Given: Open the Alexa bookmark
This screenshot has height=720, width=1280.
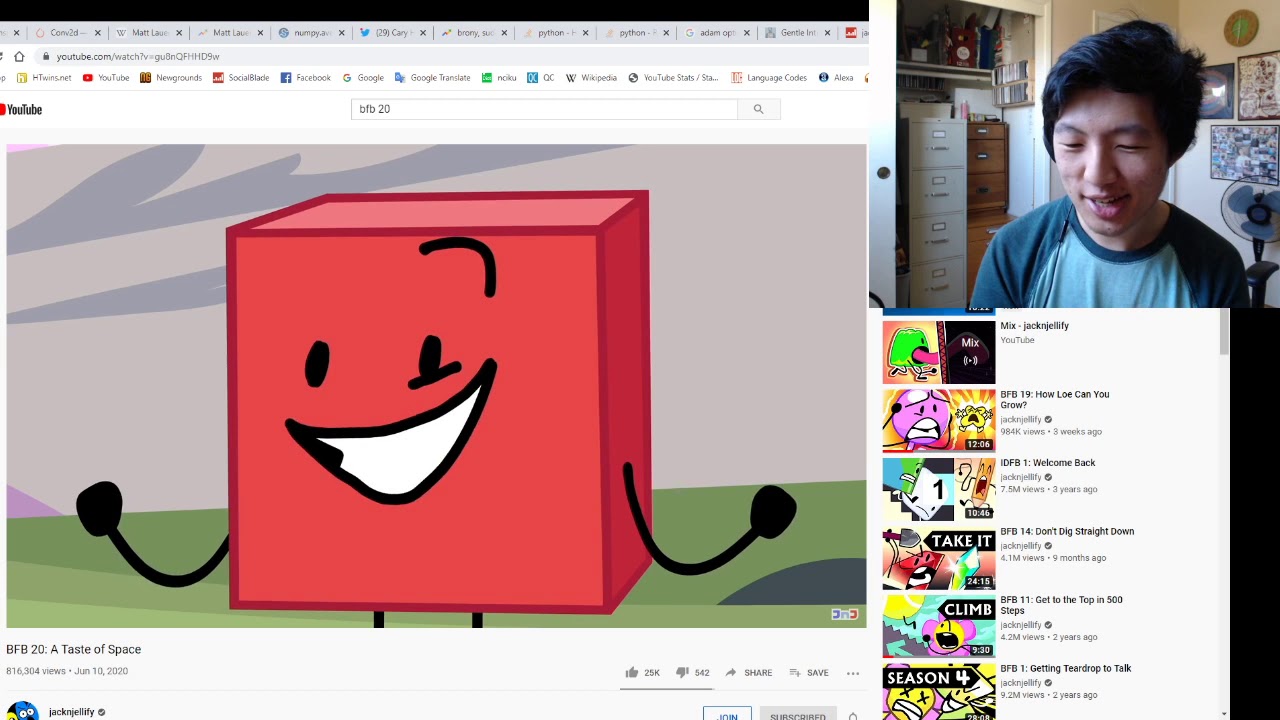Looking at the screenshot, I should click(x=836, y=77).
